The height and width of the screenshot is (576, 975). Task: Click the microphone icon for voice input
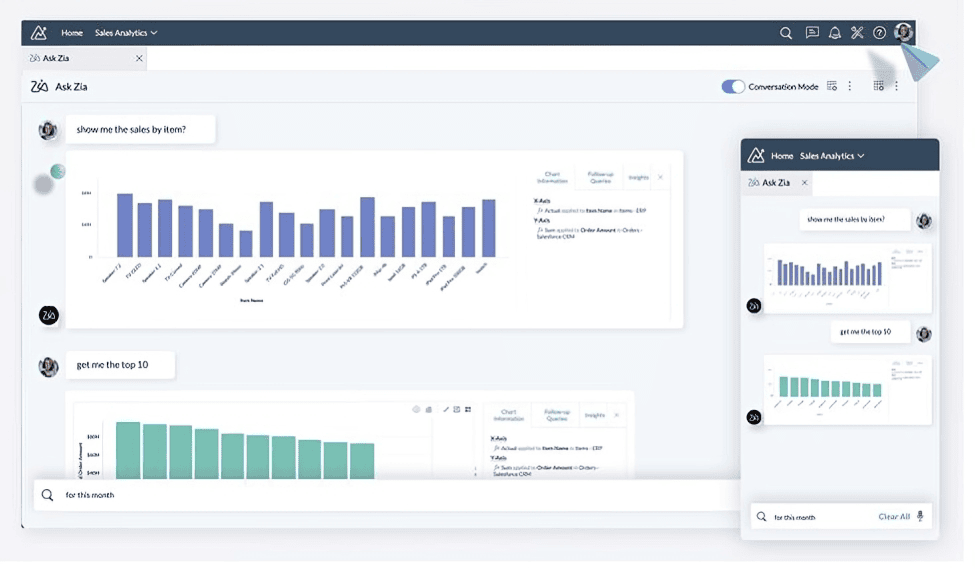pyautogui.click(x=918, y=516)
